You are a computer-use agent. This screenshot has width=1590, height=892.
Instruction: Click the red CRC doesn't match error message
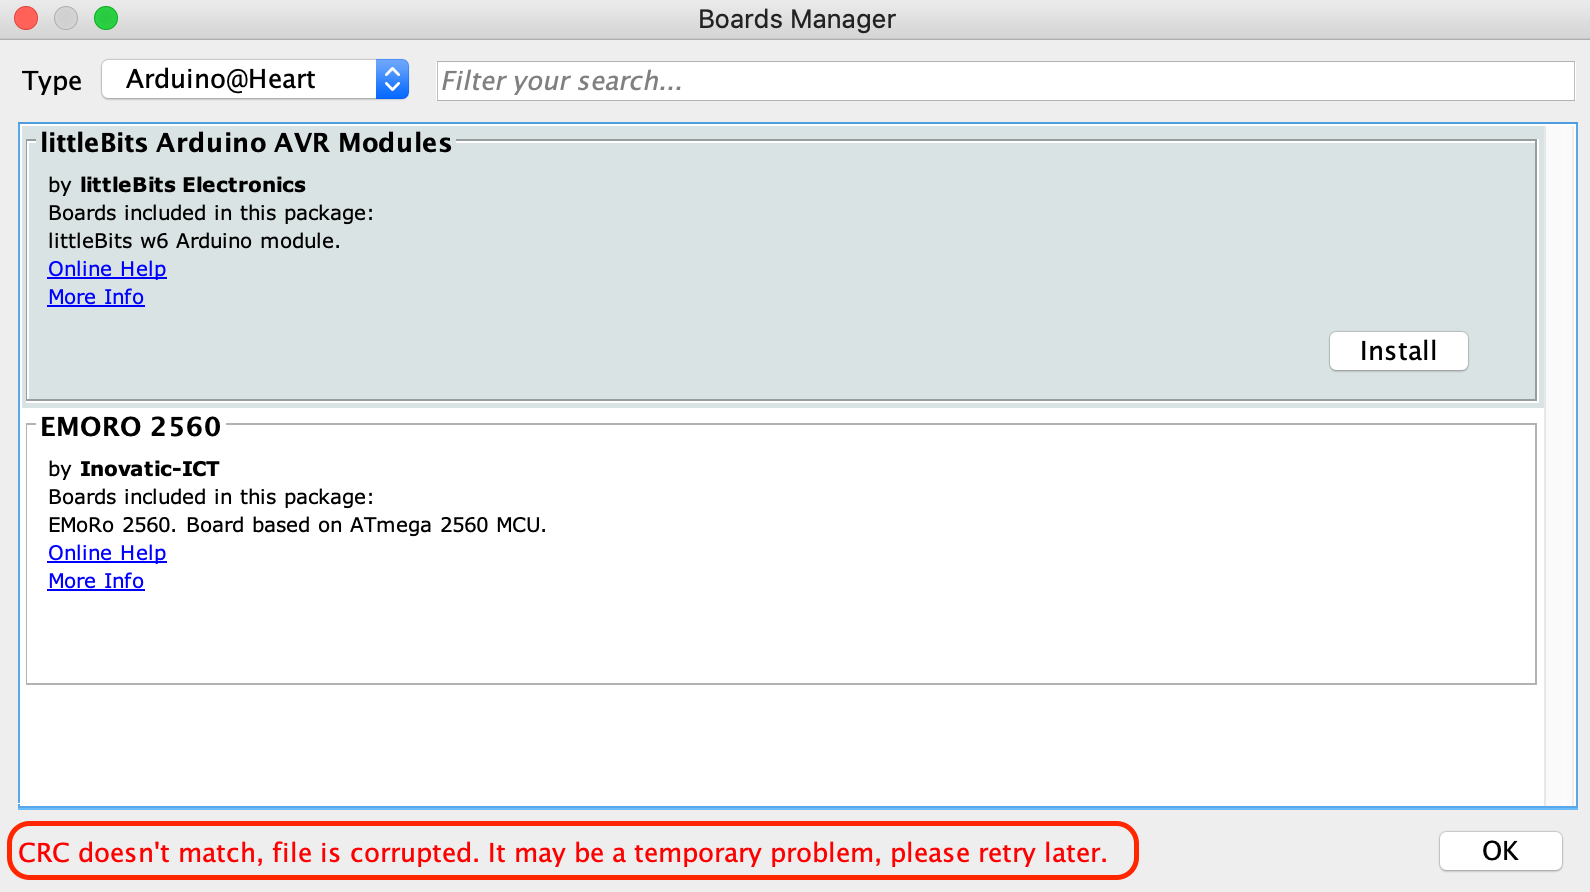(563, 853)
